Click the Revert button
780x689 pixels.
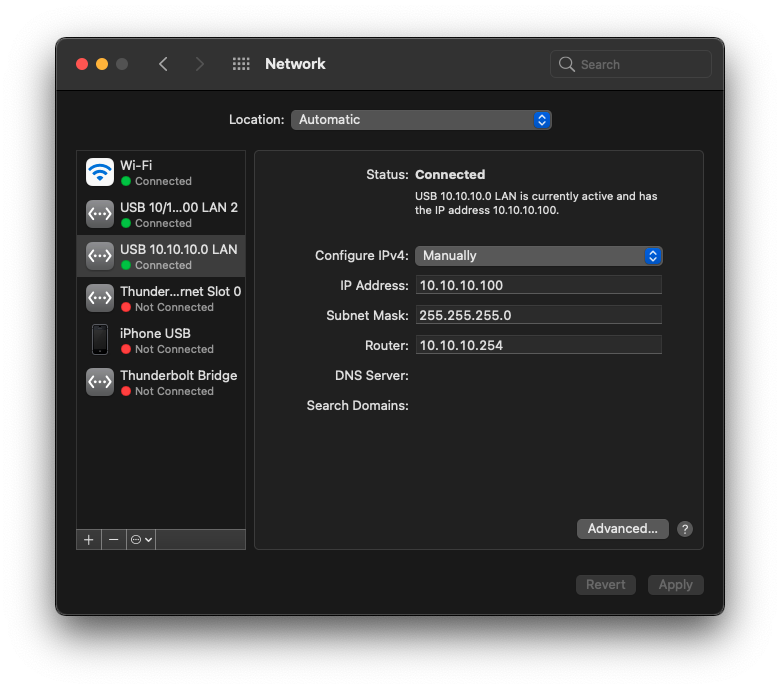click(x=605, y=585)
